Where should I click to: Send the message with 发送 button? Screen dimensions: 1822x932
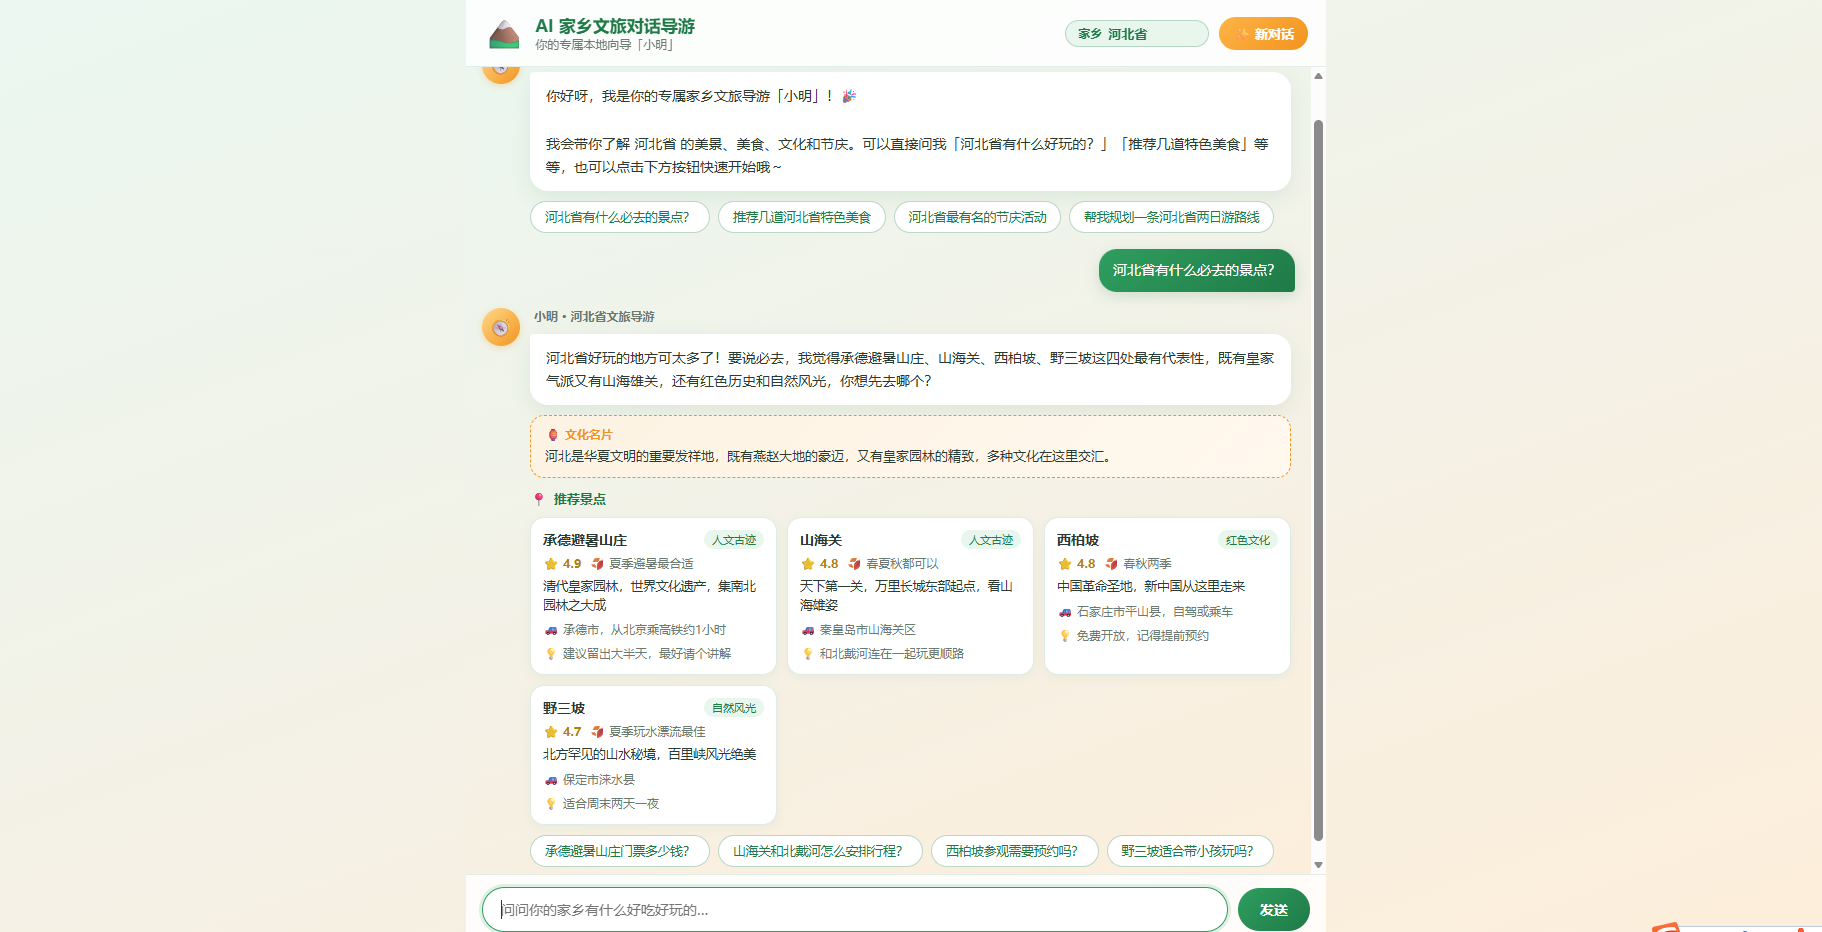coord(1274,910)
